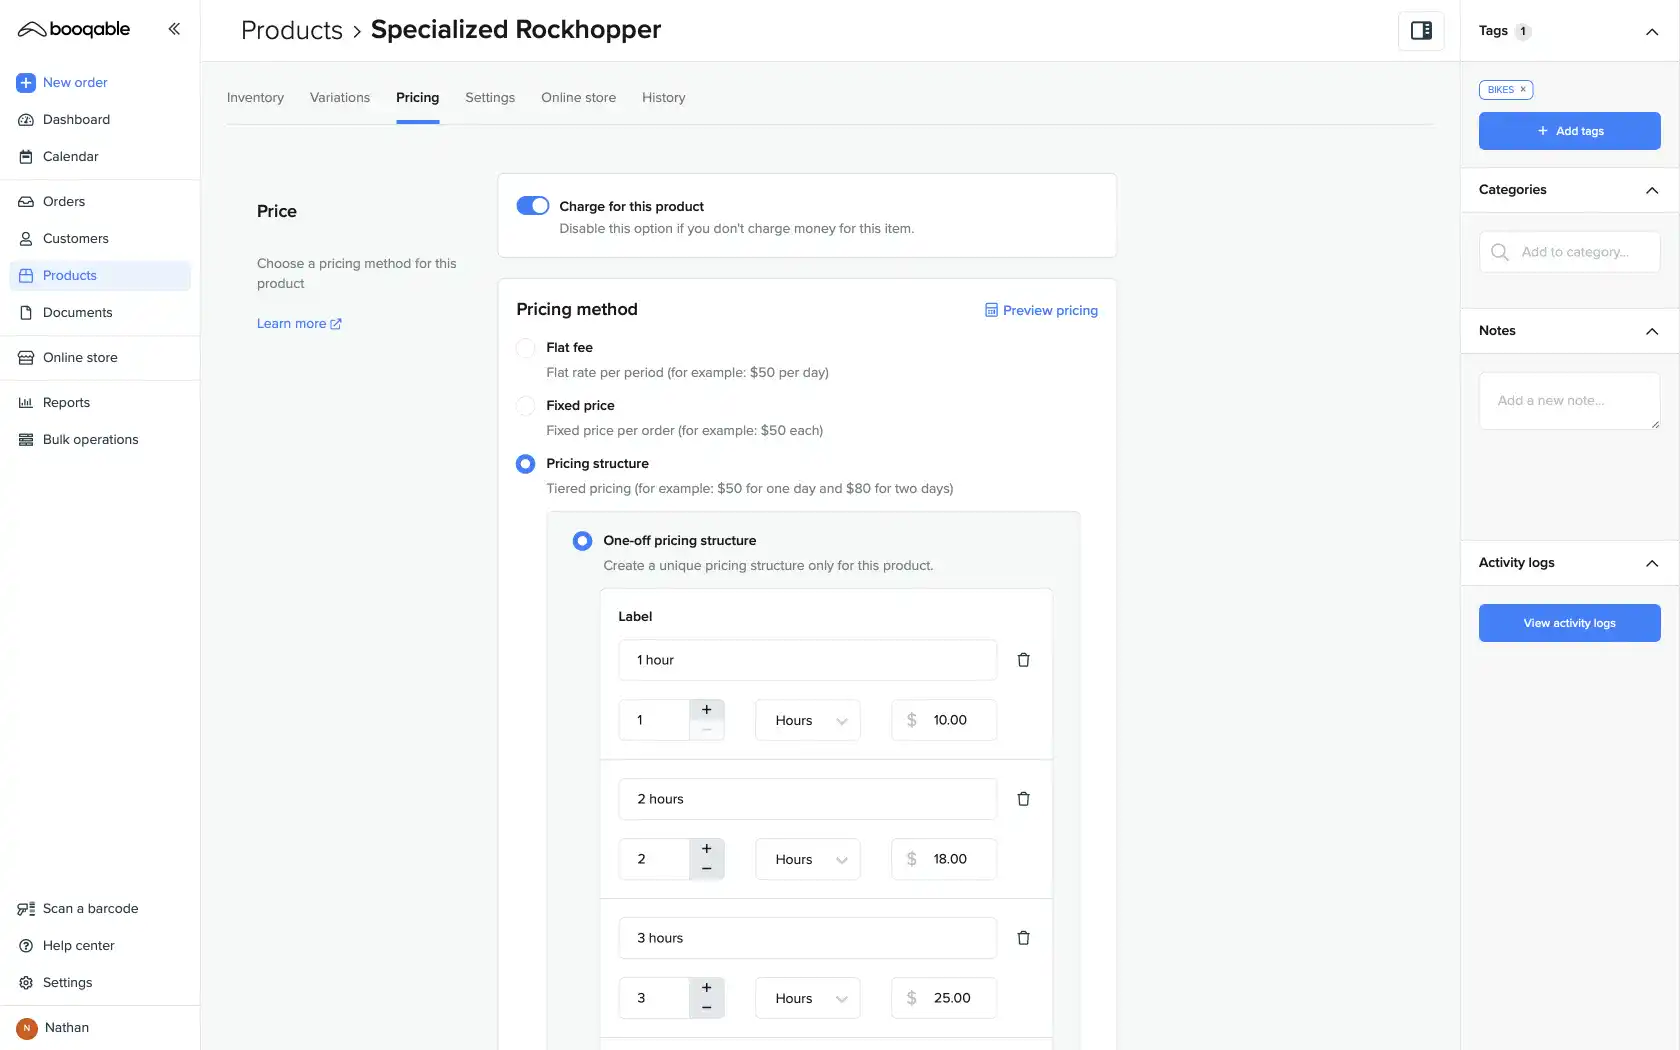Click the Preview pricing link
This screenshot has width=1680, height=1050.
pos(1041,311)
